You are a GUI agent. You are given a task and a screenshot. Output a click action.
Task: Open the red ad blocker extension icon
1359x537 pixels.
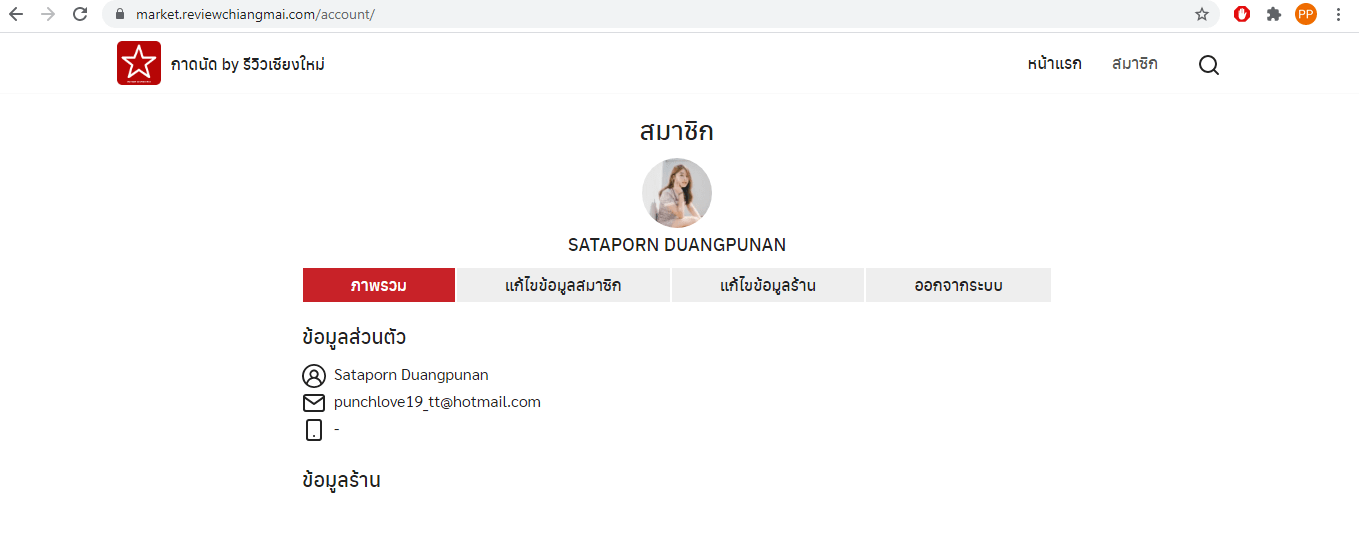1242,14
